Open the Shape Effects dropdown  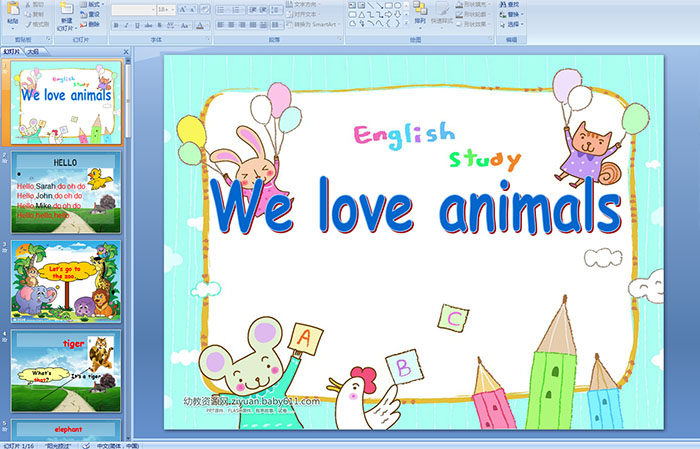473,24
